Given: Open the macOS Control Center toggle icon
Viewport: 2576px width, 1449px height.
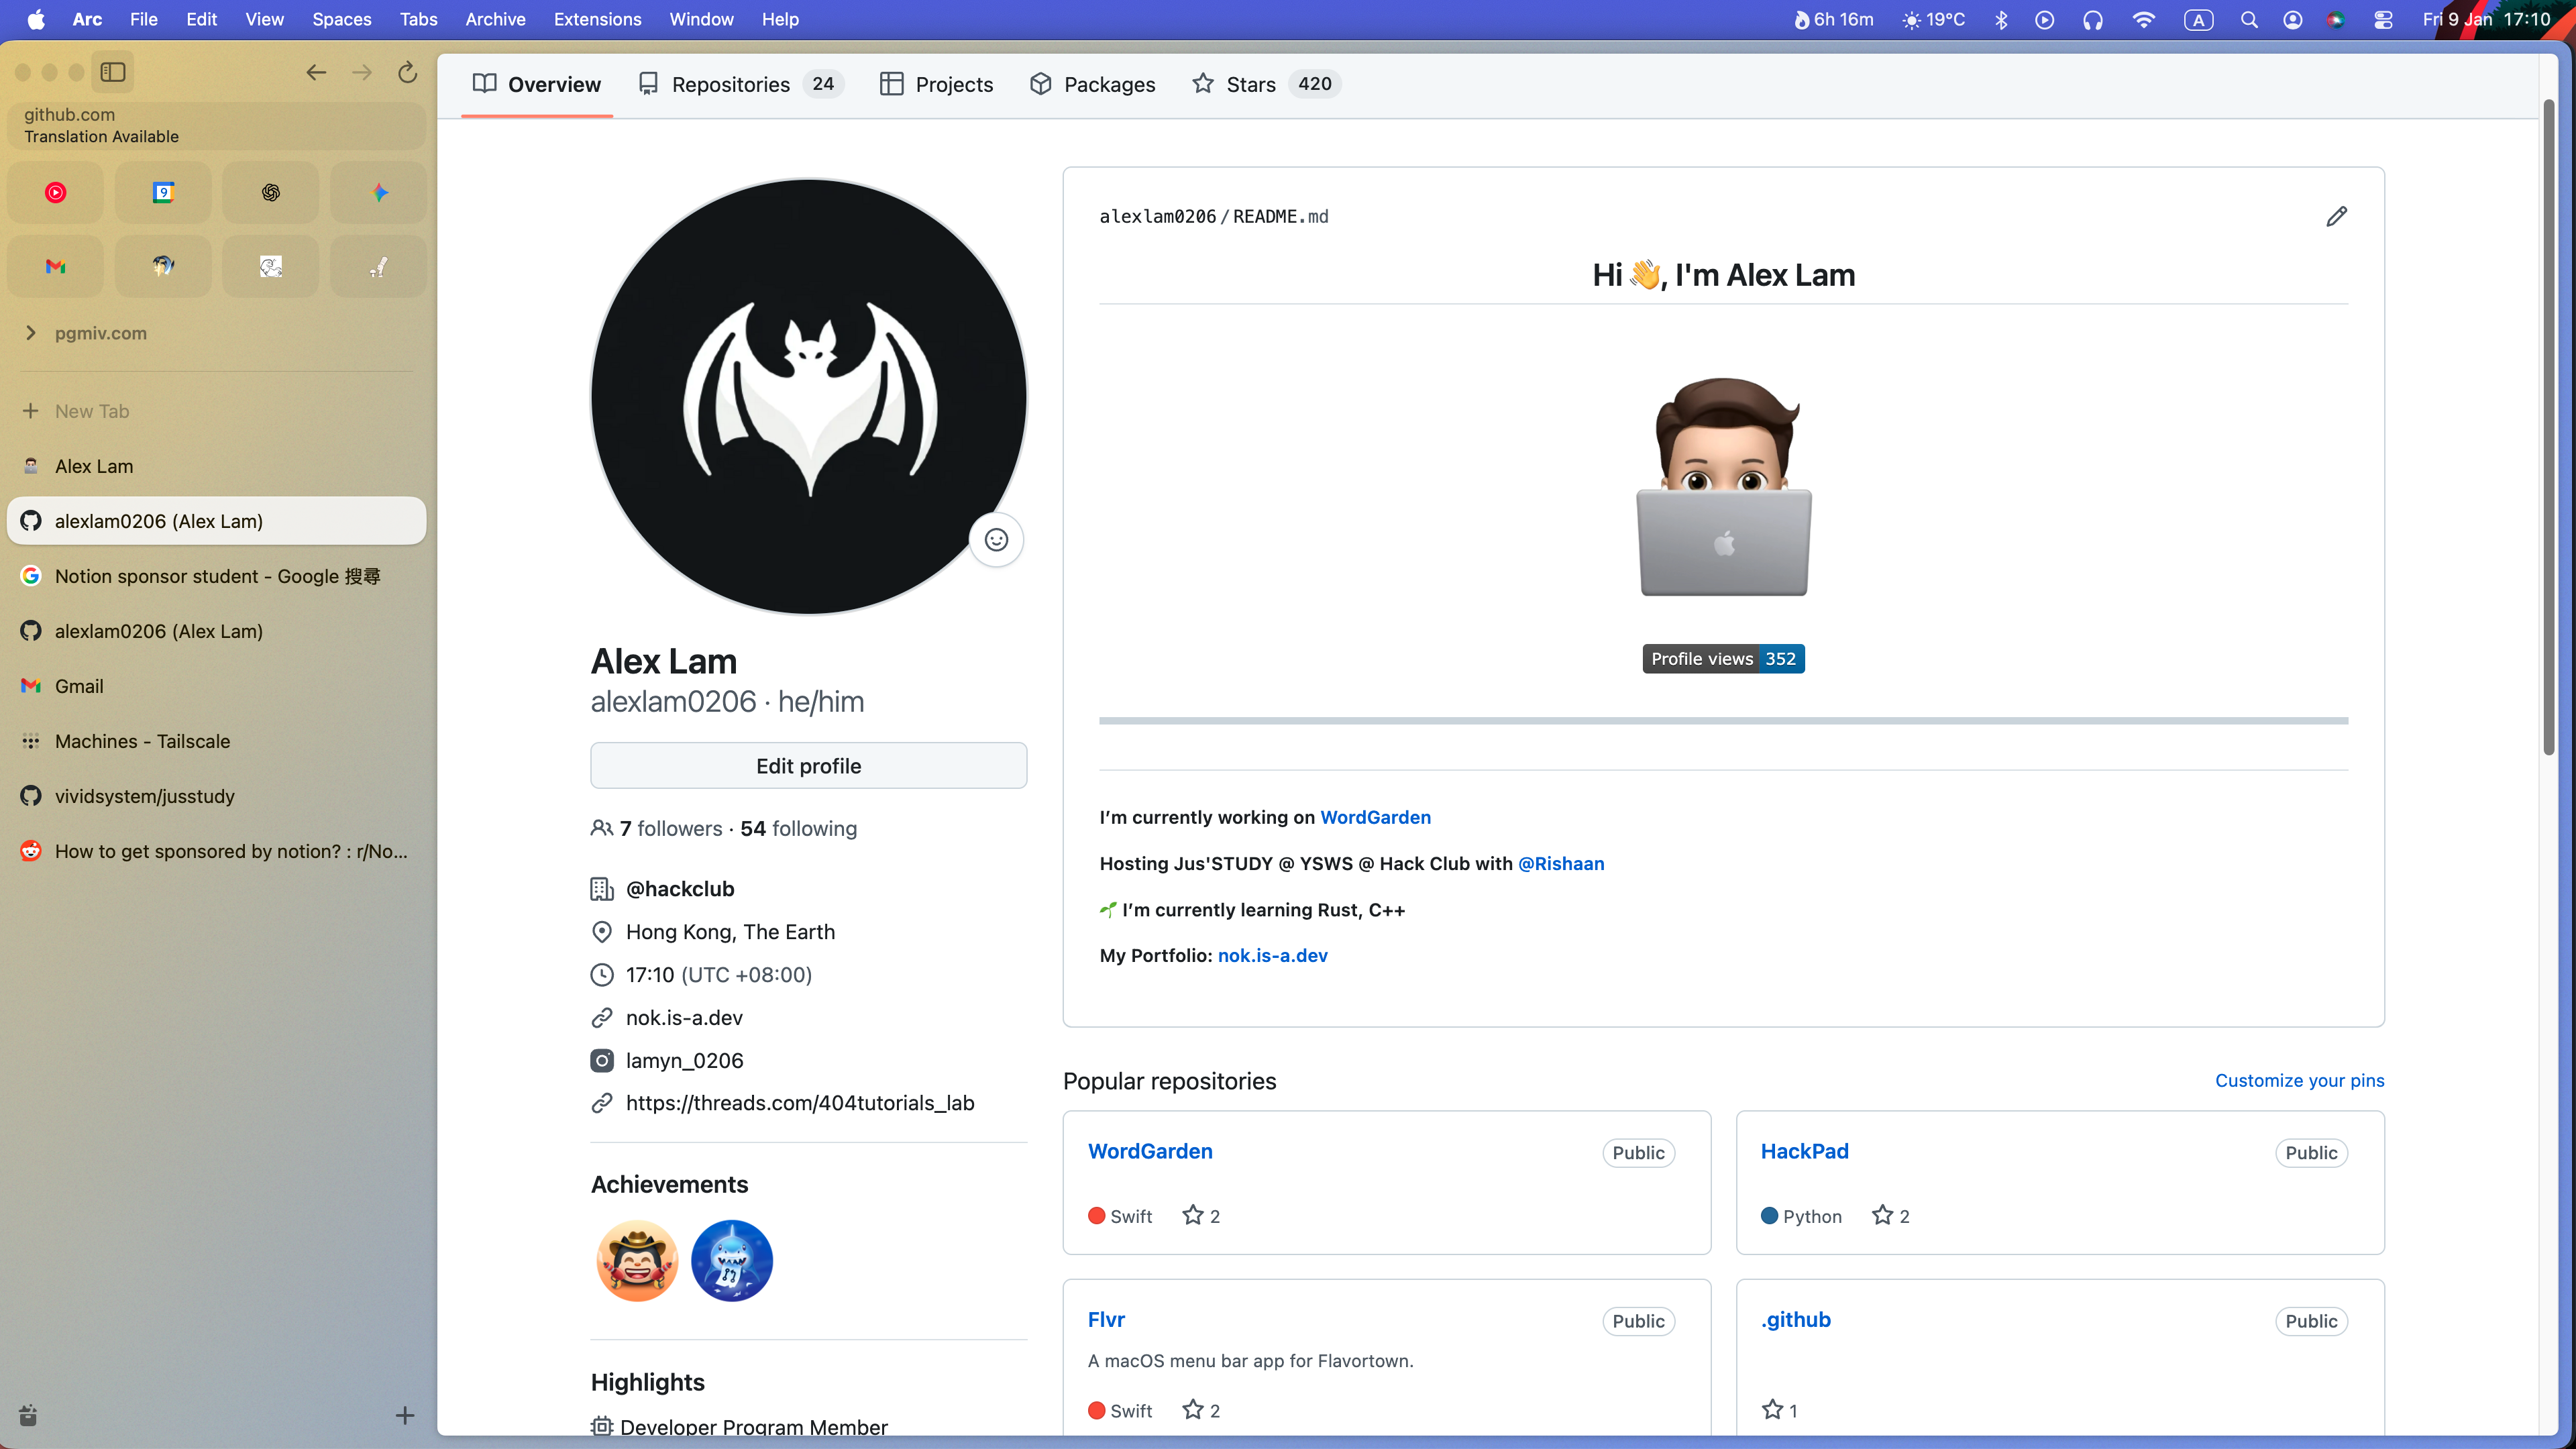Looking at the screenshot, I should click(x=2383, y=20).
